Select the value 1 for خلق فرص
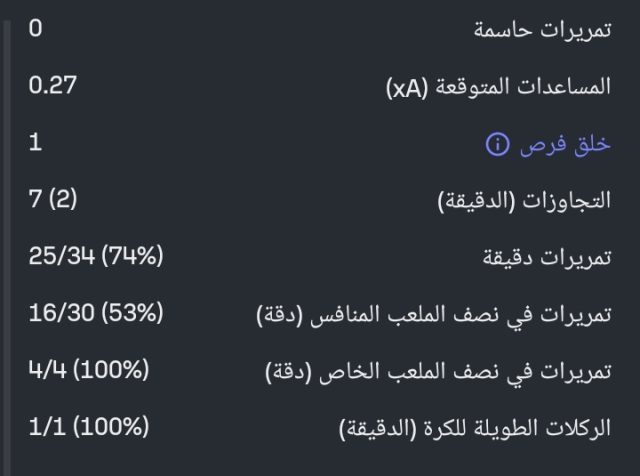 click(x=36, y=143)
